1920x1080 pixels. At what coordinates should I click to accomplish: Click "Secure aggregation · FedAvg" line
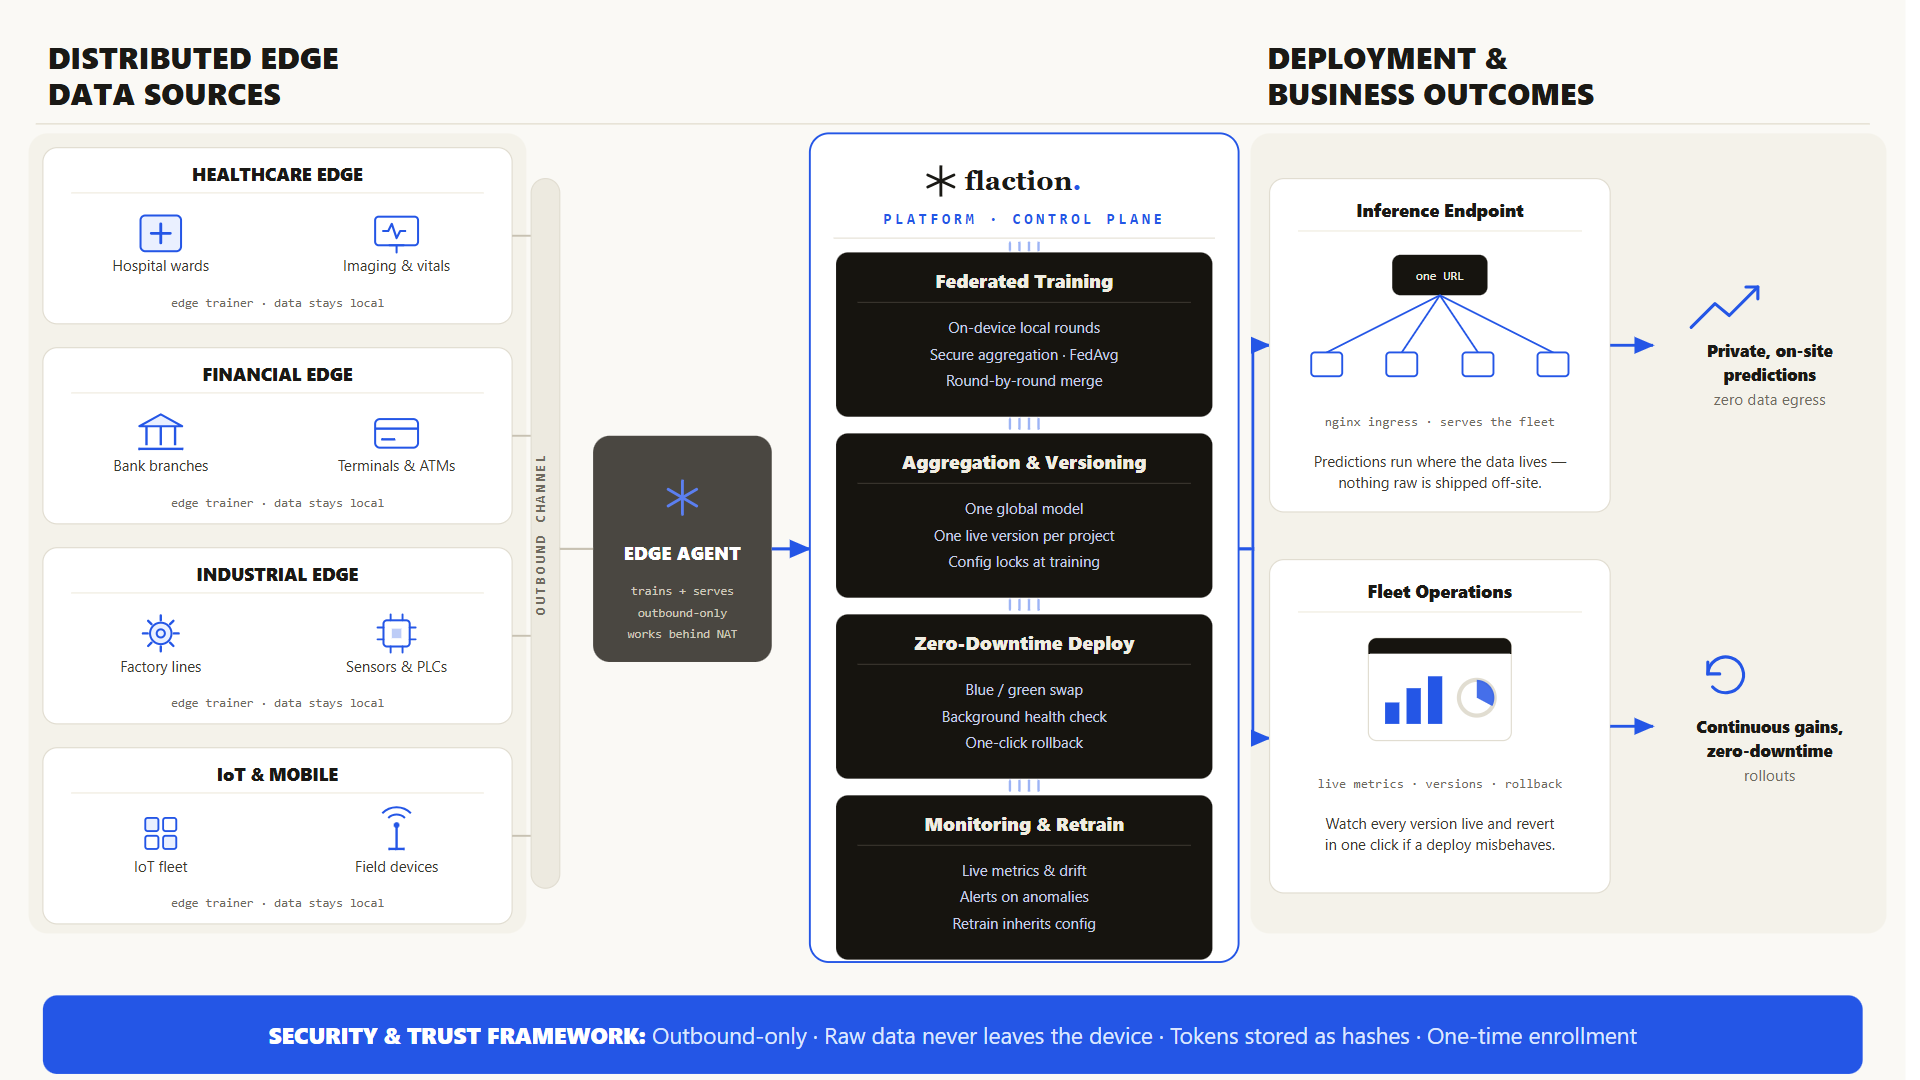(x=1024, y=355)
